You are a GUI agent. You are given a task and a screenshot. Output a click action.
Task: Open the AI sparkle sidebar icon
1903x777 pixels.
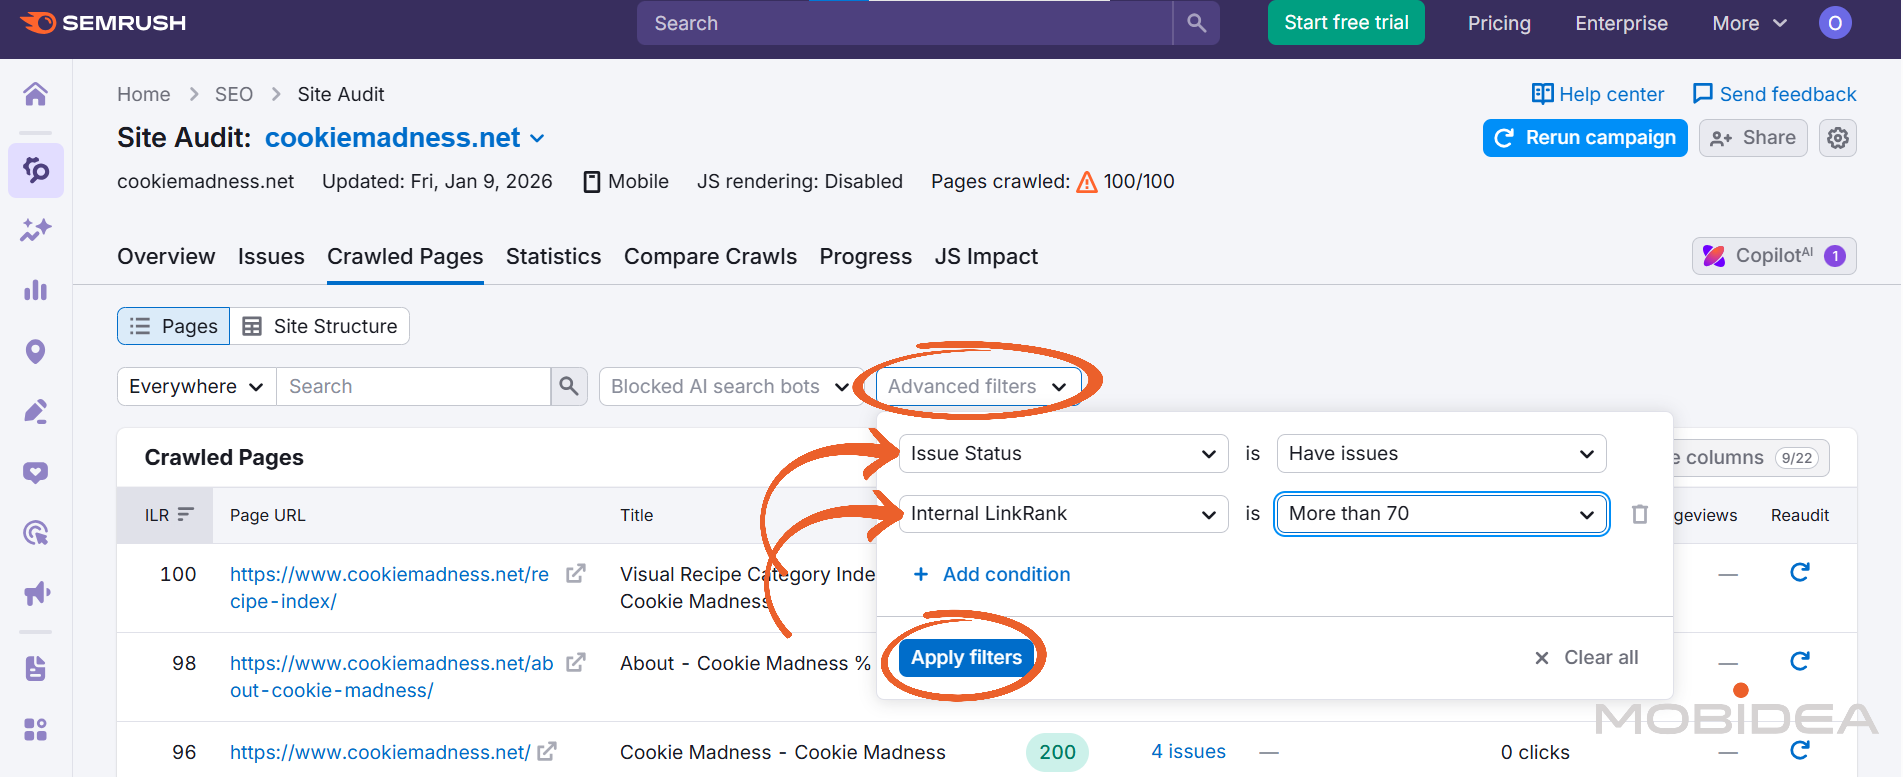click(x=36, y=230)
